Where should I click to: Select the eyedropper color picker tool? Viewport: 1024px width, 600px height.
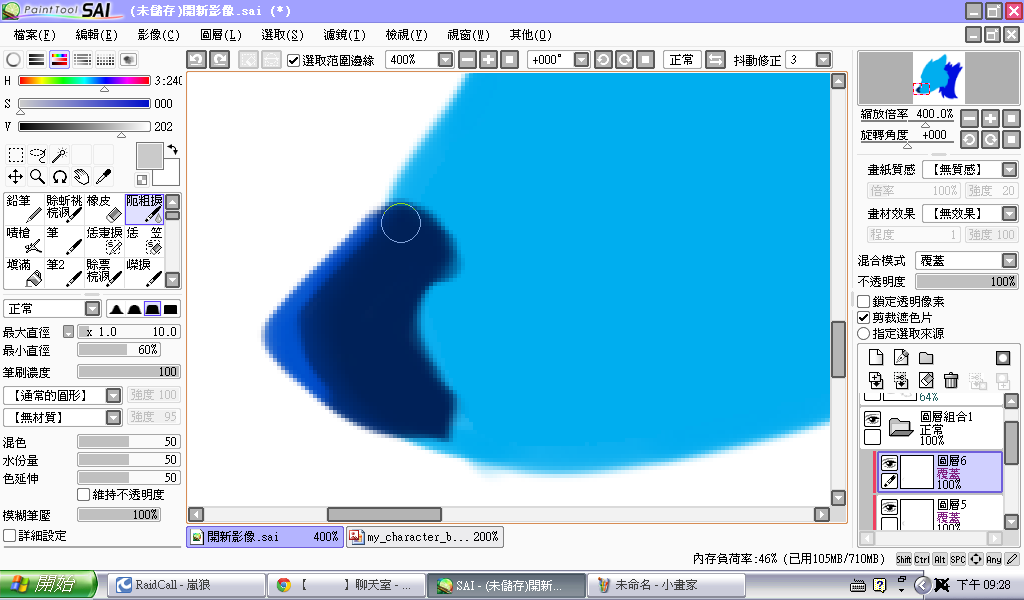coord(103,176)
